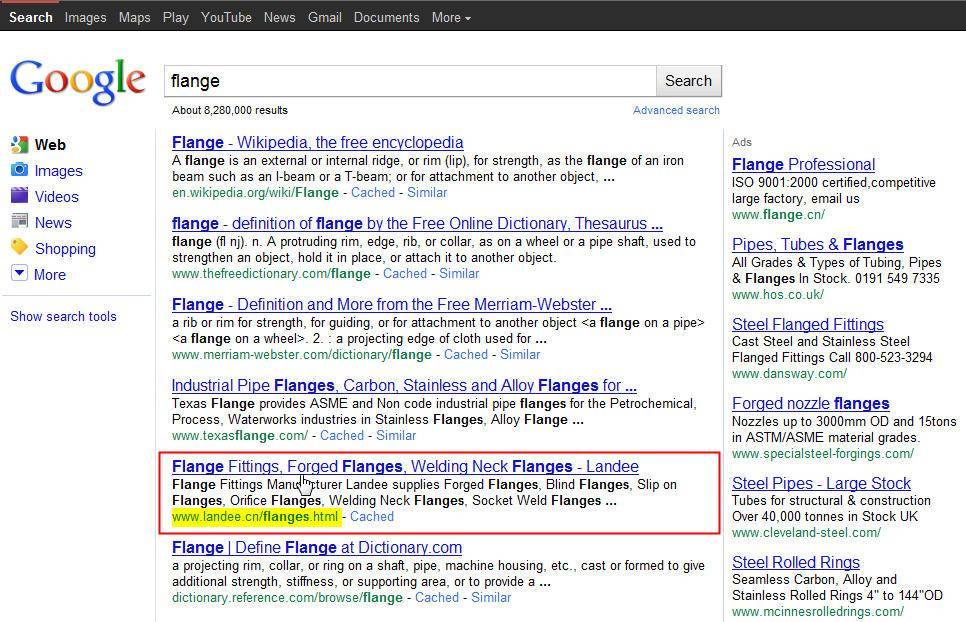Open Cached link for merriam-webster result
This screenshot has height=622, width=966.
[466, 354]
